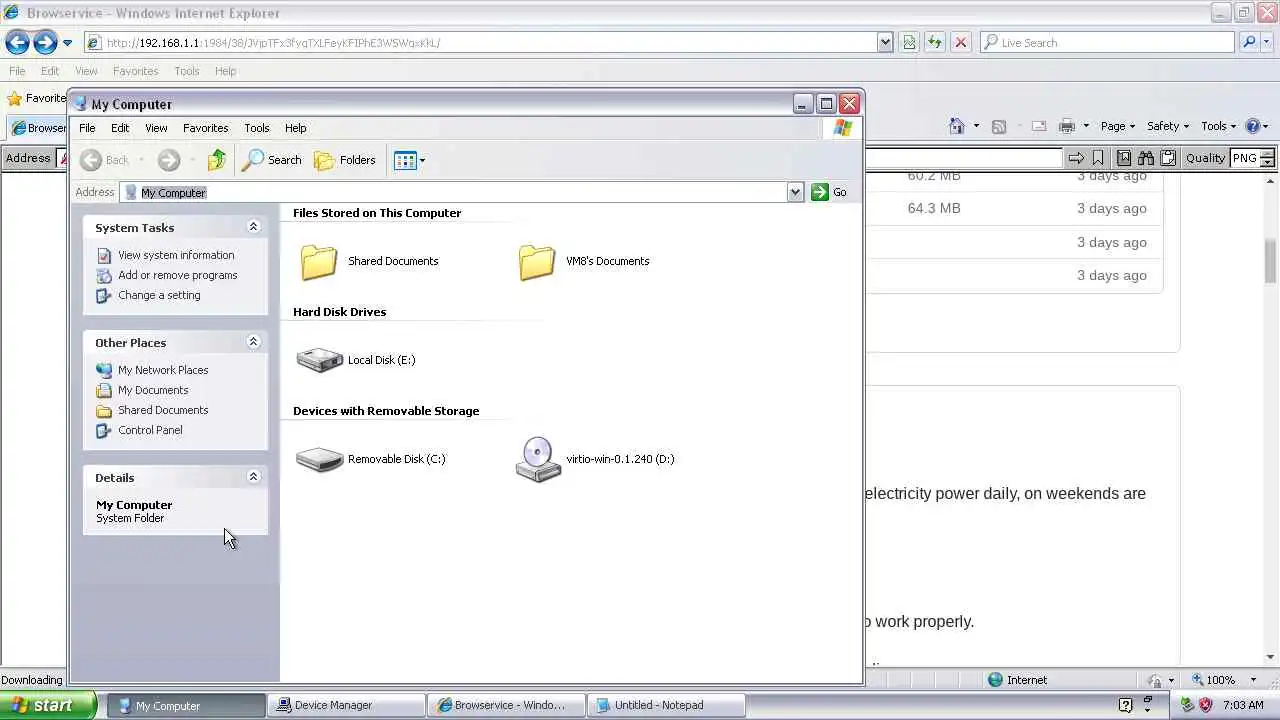Image resolution: width=1280 pixels, height=720 pixels.
Task: Click the Browservice Quality PNG stepper
Action: point(1268,158)
